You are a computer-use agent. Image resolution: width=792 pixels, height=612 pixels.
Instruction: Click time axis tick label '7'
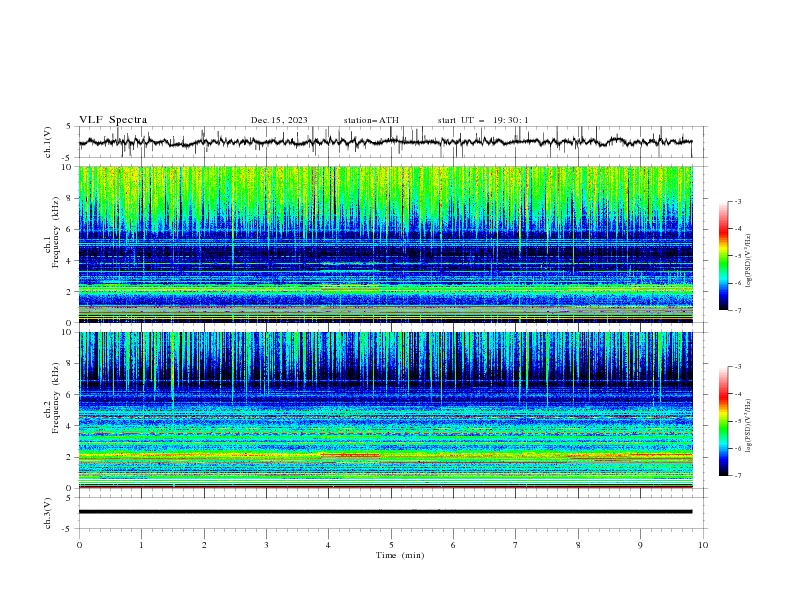[x=516, y=545]
